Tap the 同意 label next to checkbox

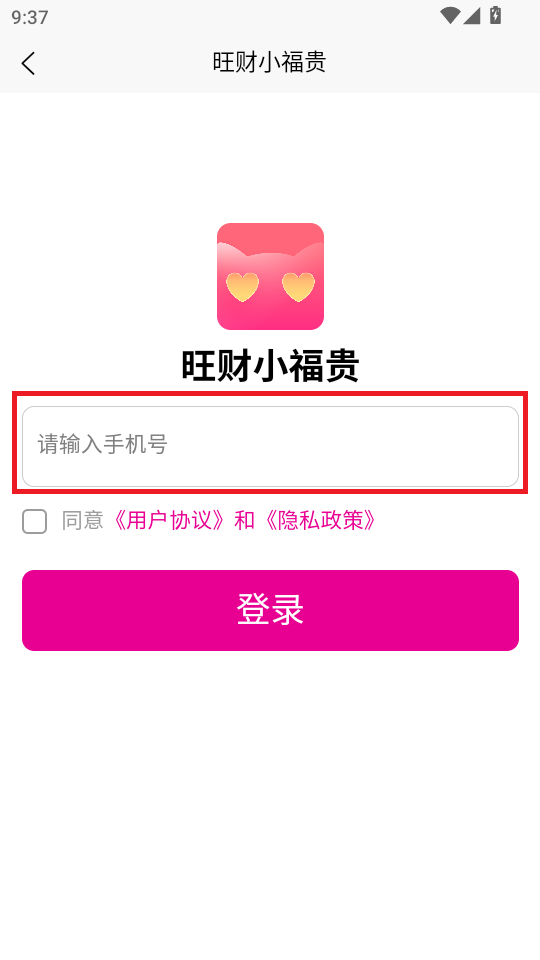[82, 520]
